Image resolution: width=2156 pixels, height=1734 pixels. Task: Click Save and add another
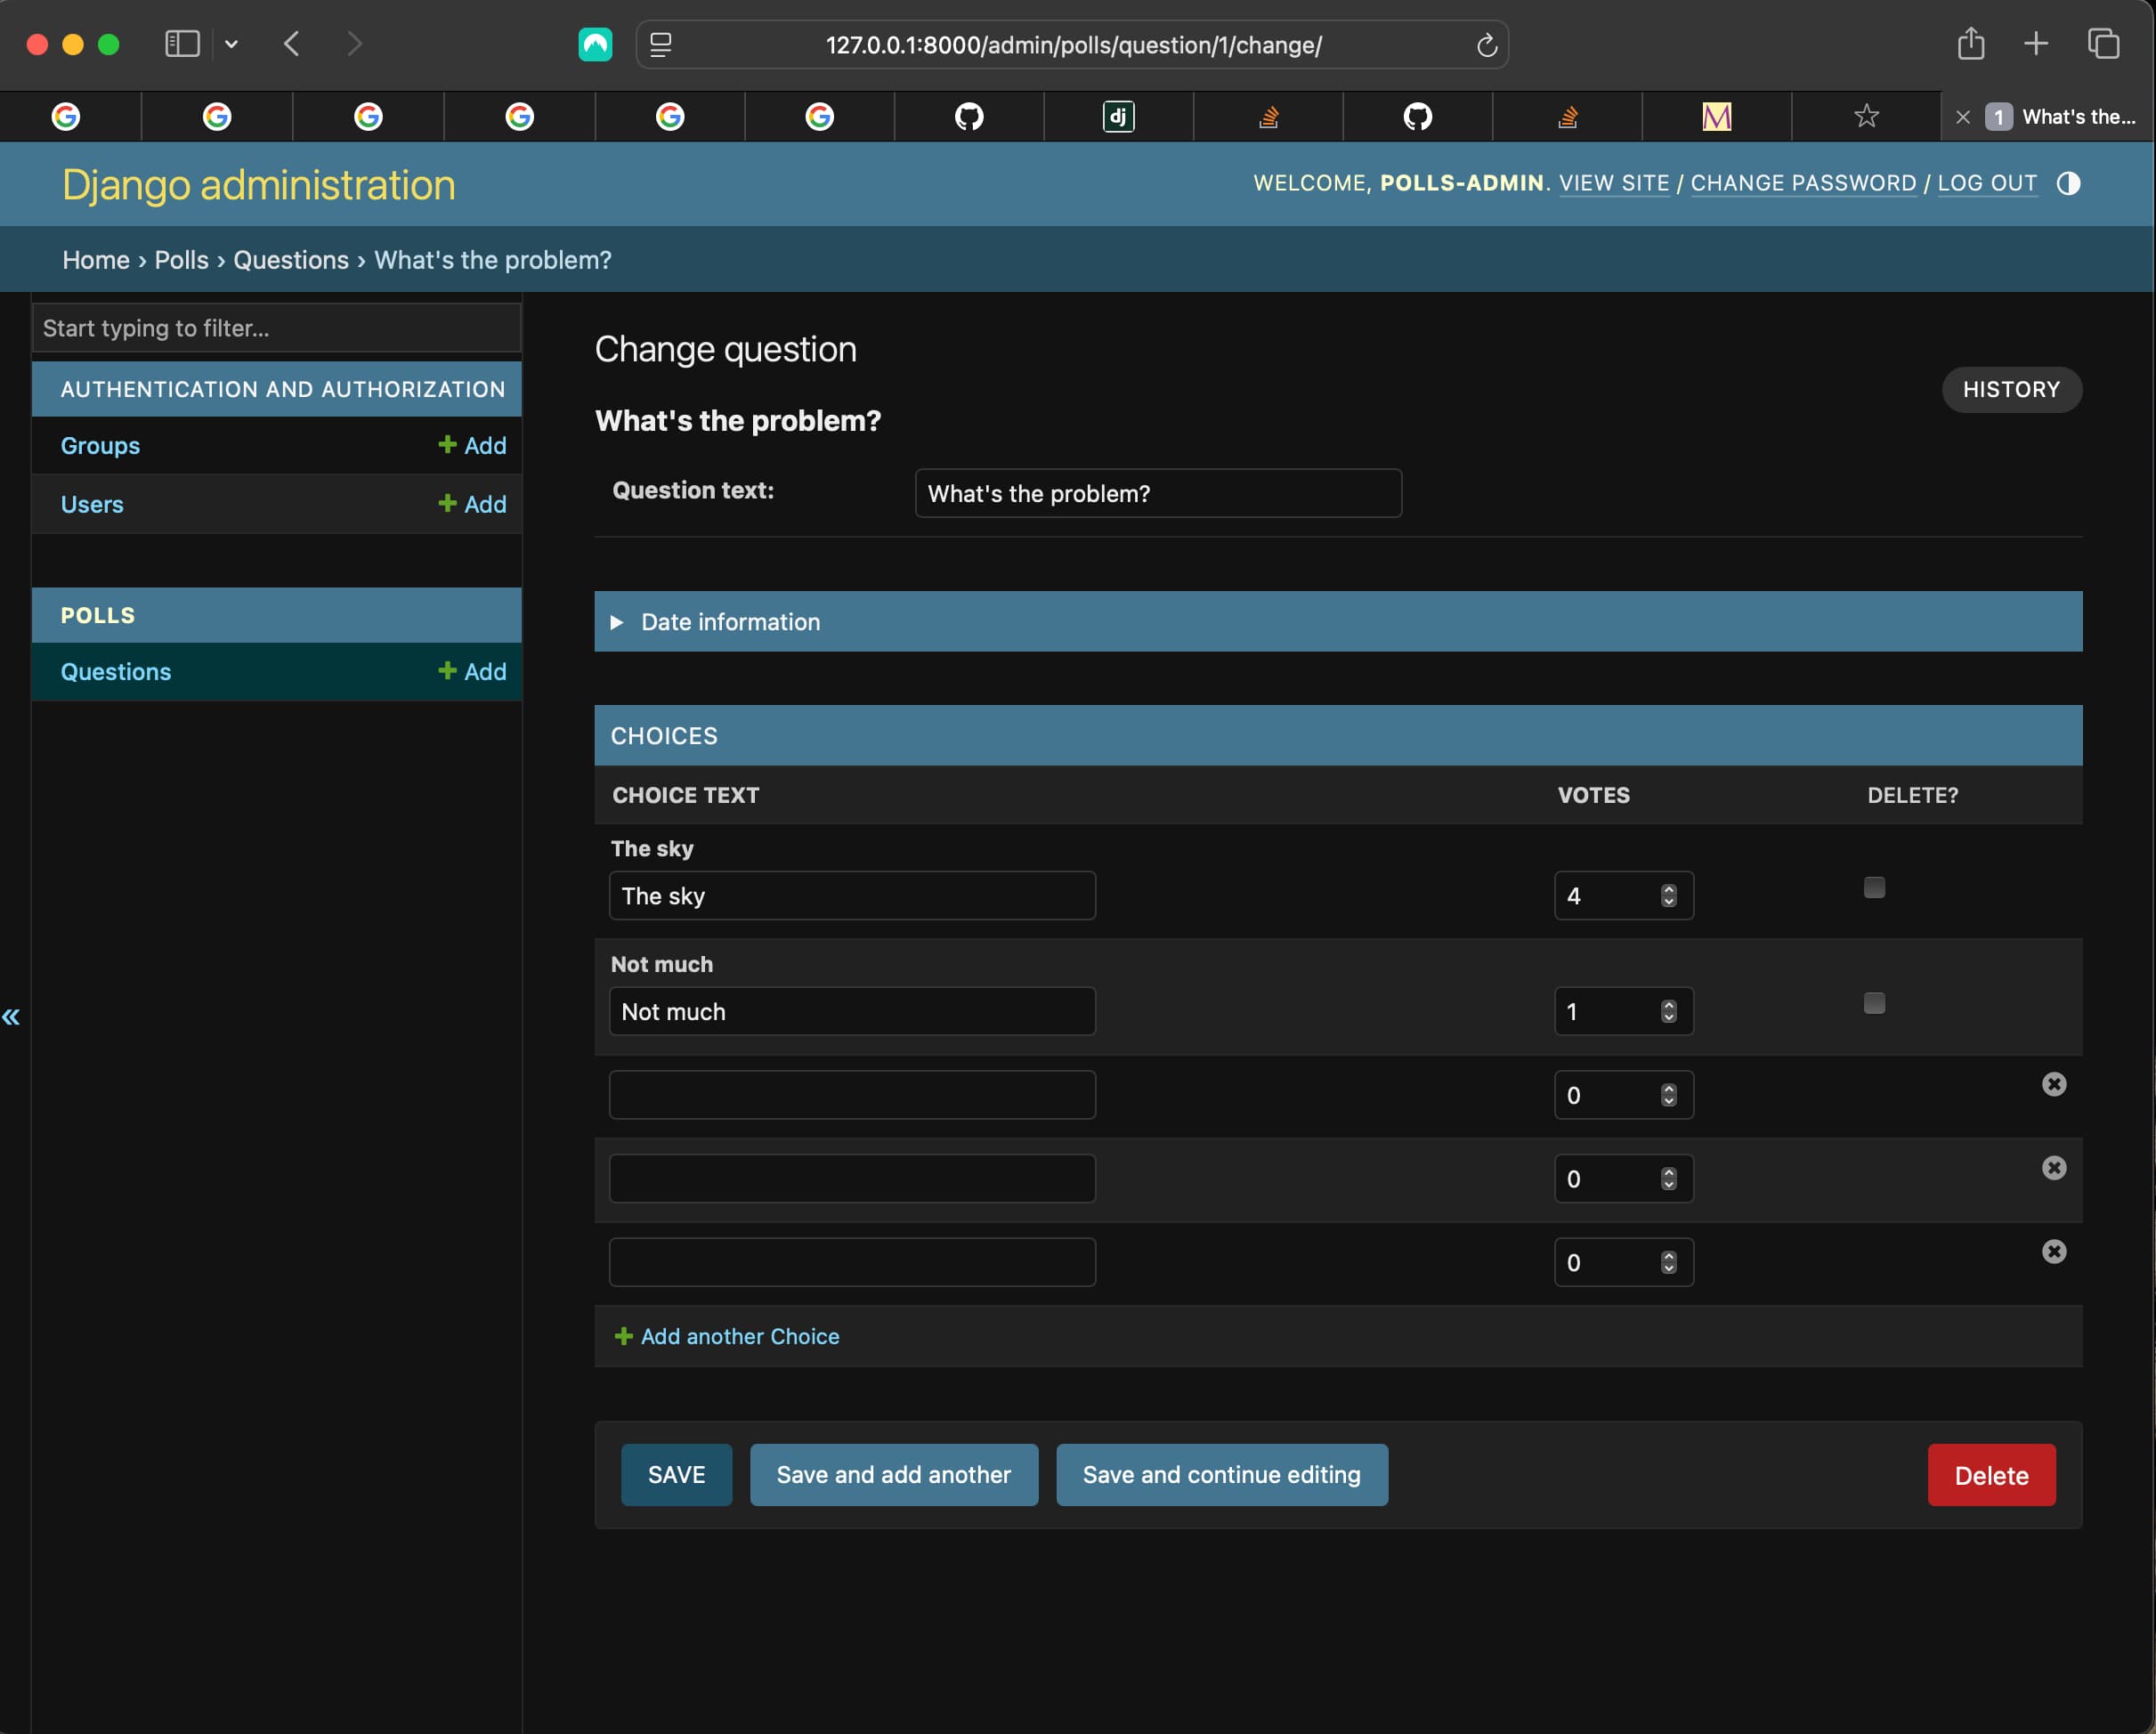[894, 1475]
